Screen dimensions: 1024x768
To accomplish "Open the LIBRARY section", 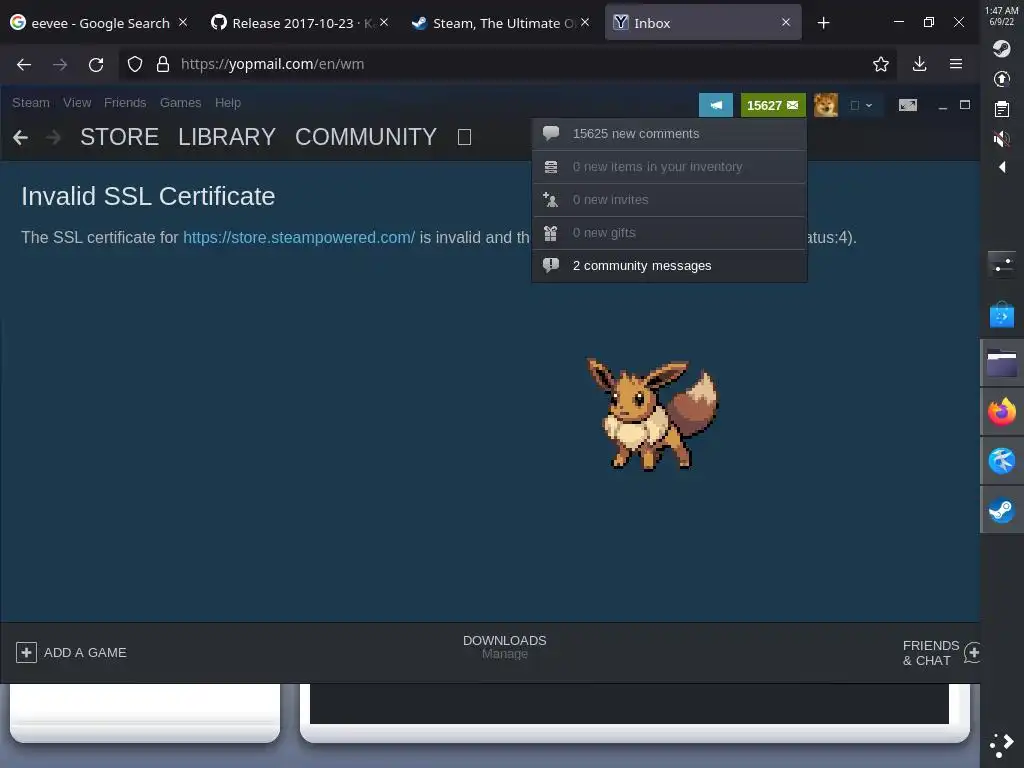I will coord(227,137).
